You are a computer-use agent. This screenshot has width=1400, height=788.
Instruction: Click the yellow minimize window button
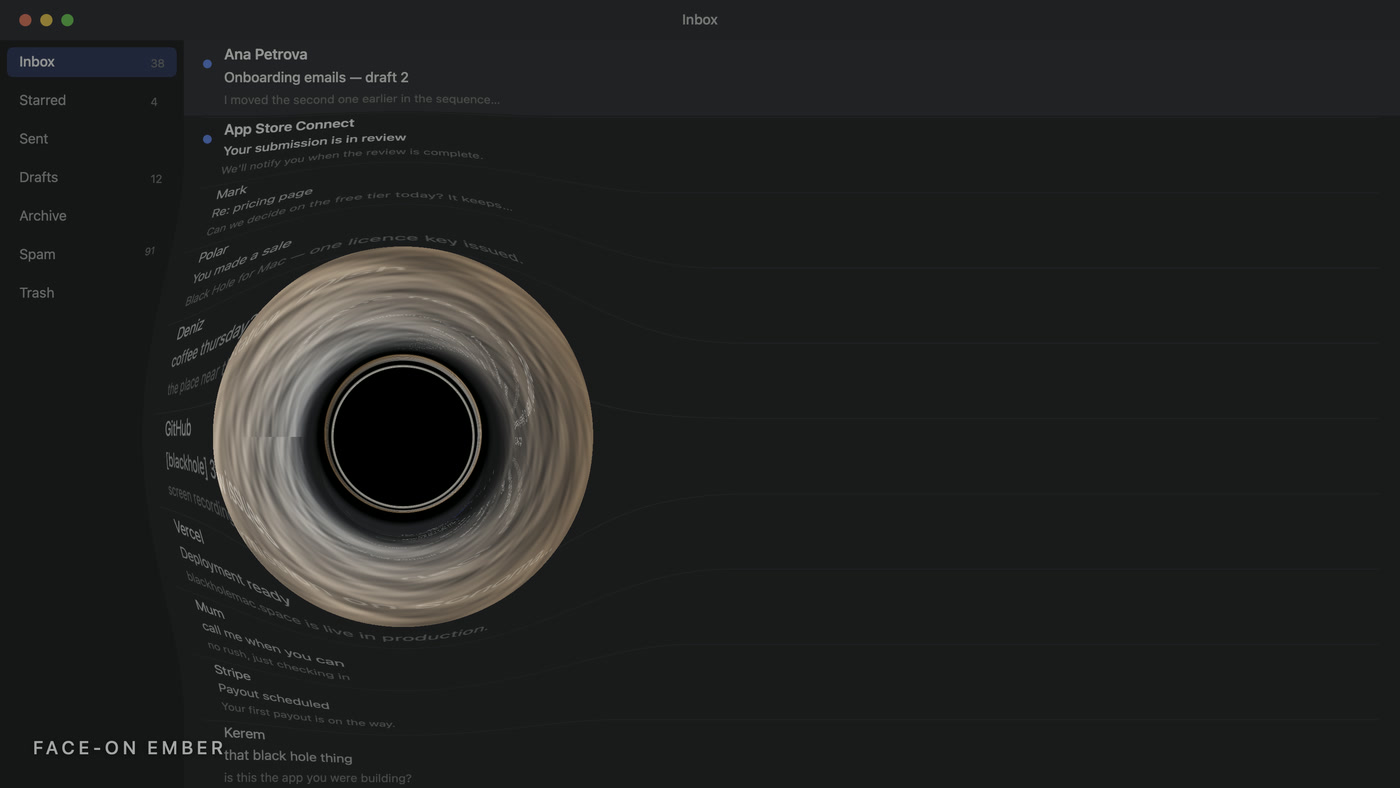click(x=46, y=20)
